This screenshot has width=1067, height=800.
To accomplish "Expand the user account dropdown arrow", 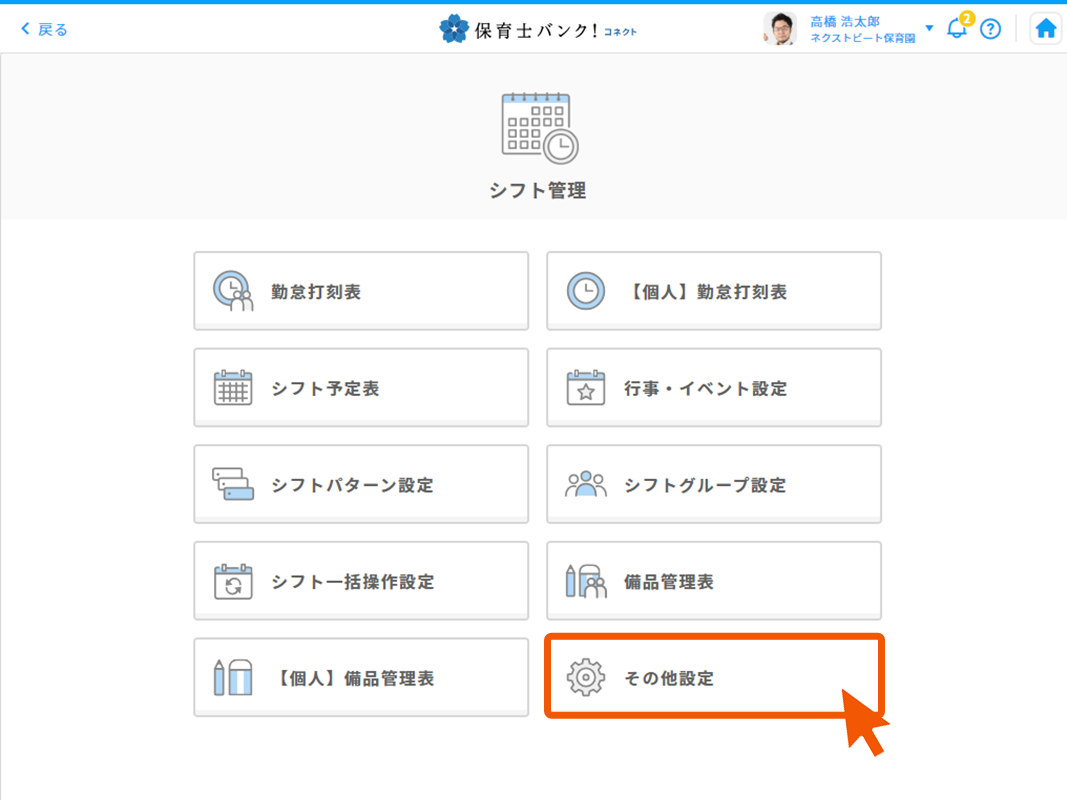I will tap(929, 28).
